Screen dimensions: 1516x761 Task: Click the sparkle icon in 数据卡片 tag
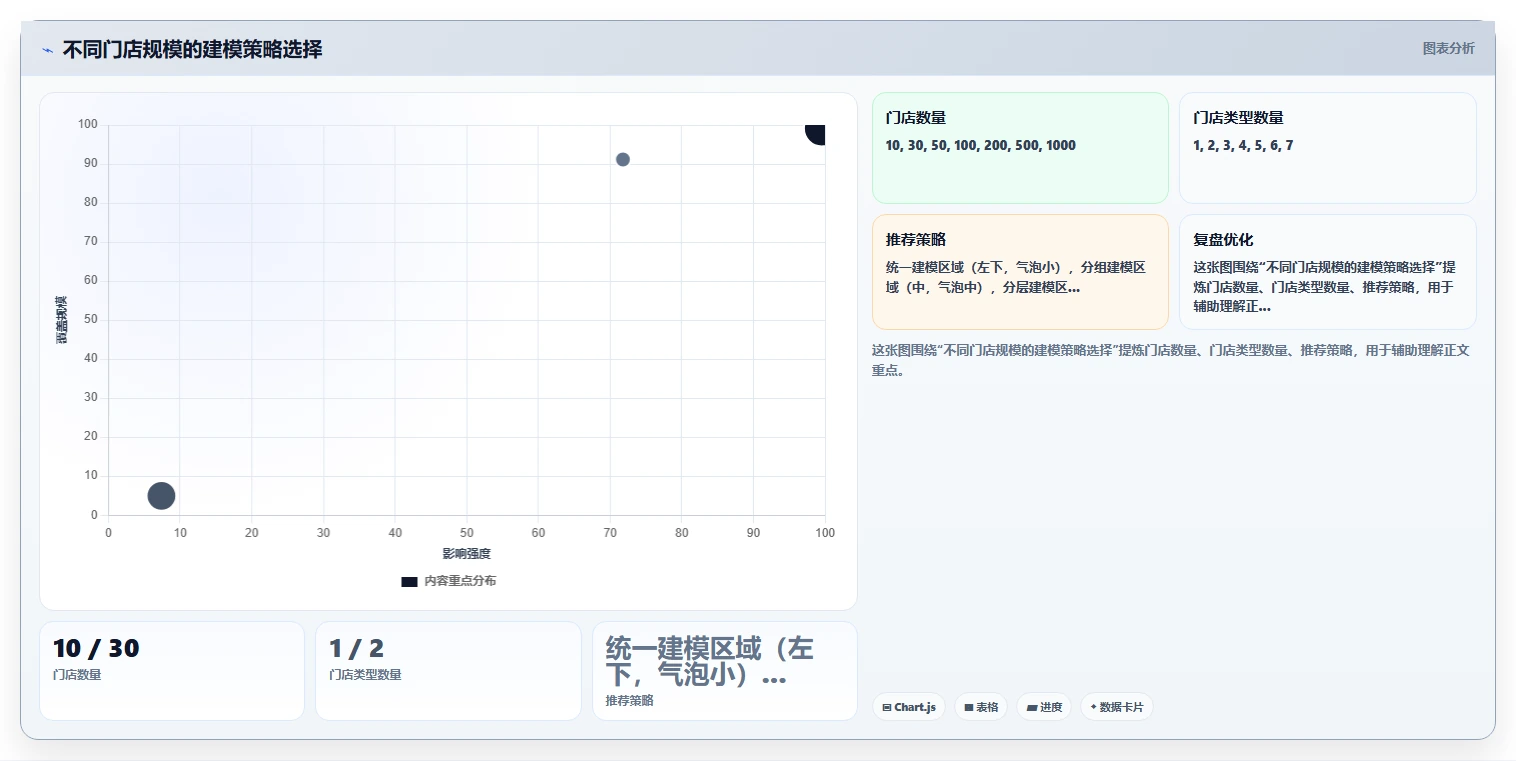pos(1093,707)
